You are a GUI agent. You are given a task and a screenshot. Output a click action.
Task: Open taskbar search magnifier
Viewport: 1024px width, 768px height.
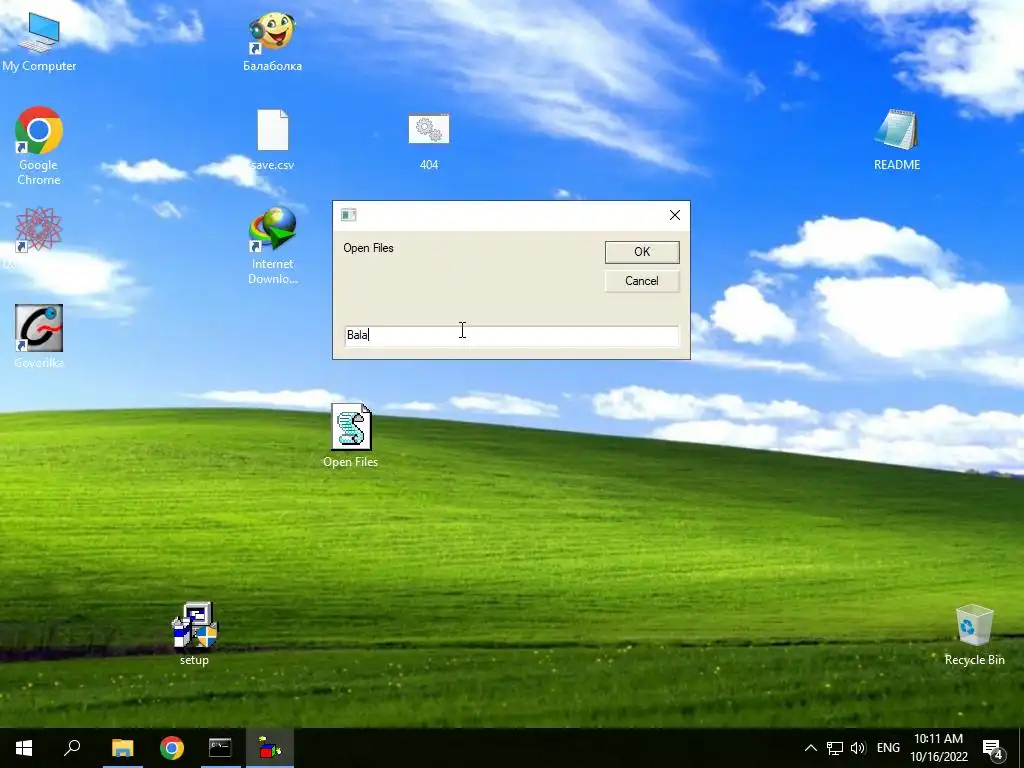click(x=72, y=748)
